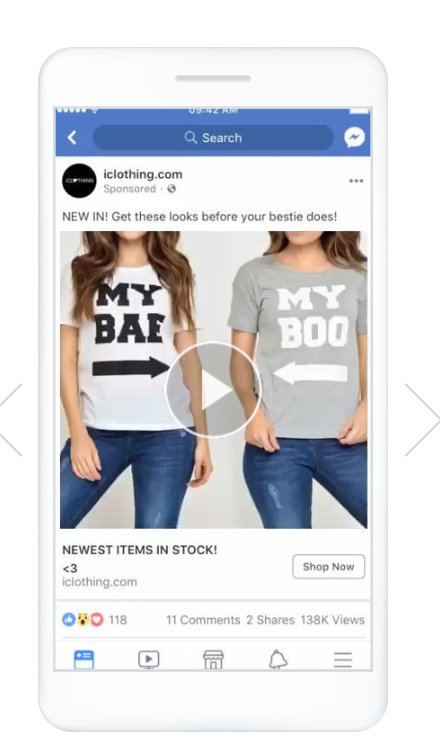Go to next slide with right arrow
Viewport: 440px width, 745px height.
(x=422, y=420)
